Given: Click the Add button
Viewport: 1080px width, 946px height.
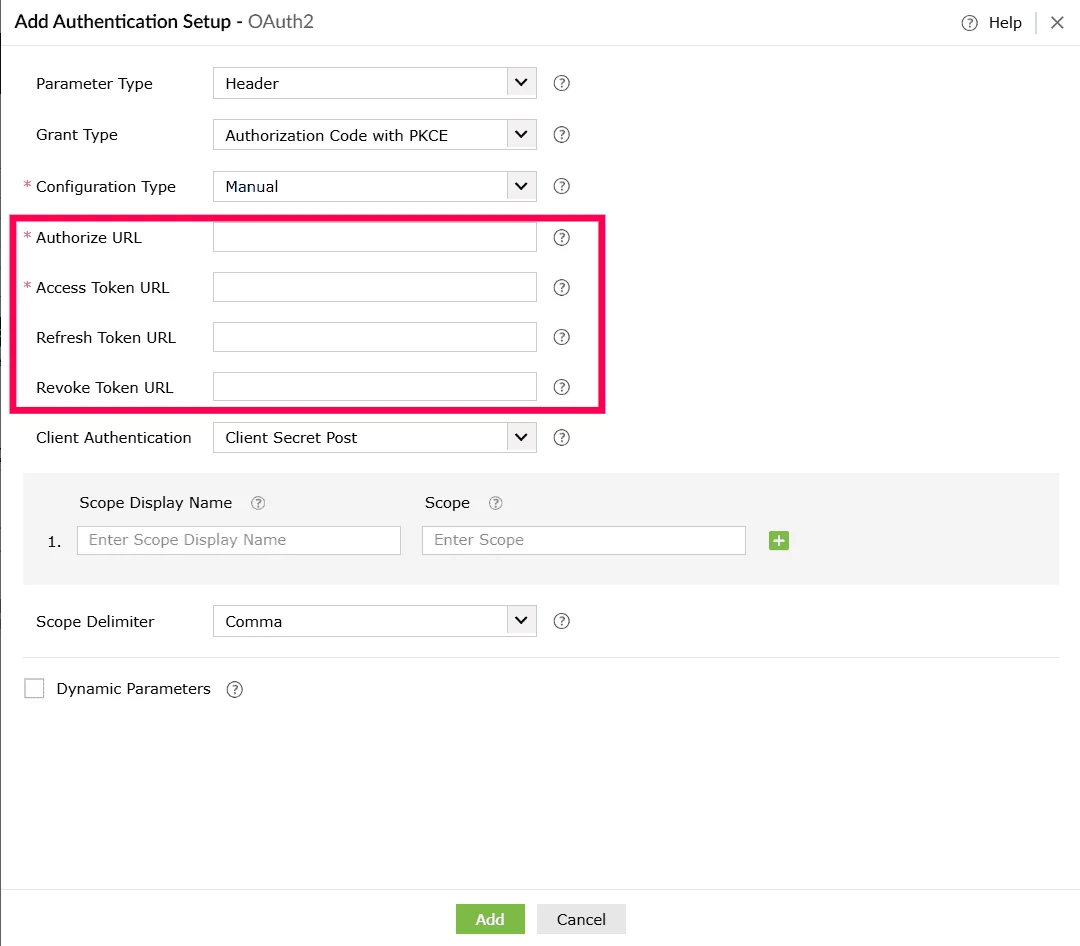Looking at the screenshot, I should pyautogui.click(x=490, y=919).
